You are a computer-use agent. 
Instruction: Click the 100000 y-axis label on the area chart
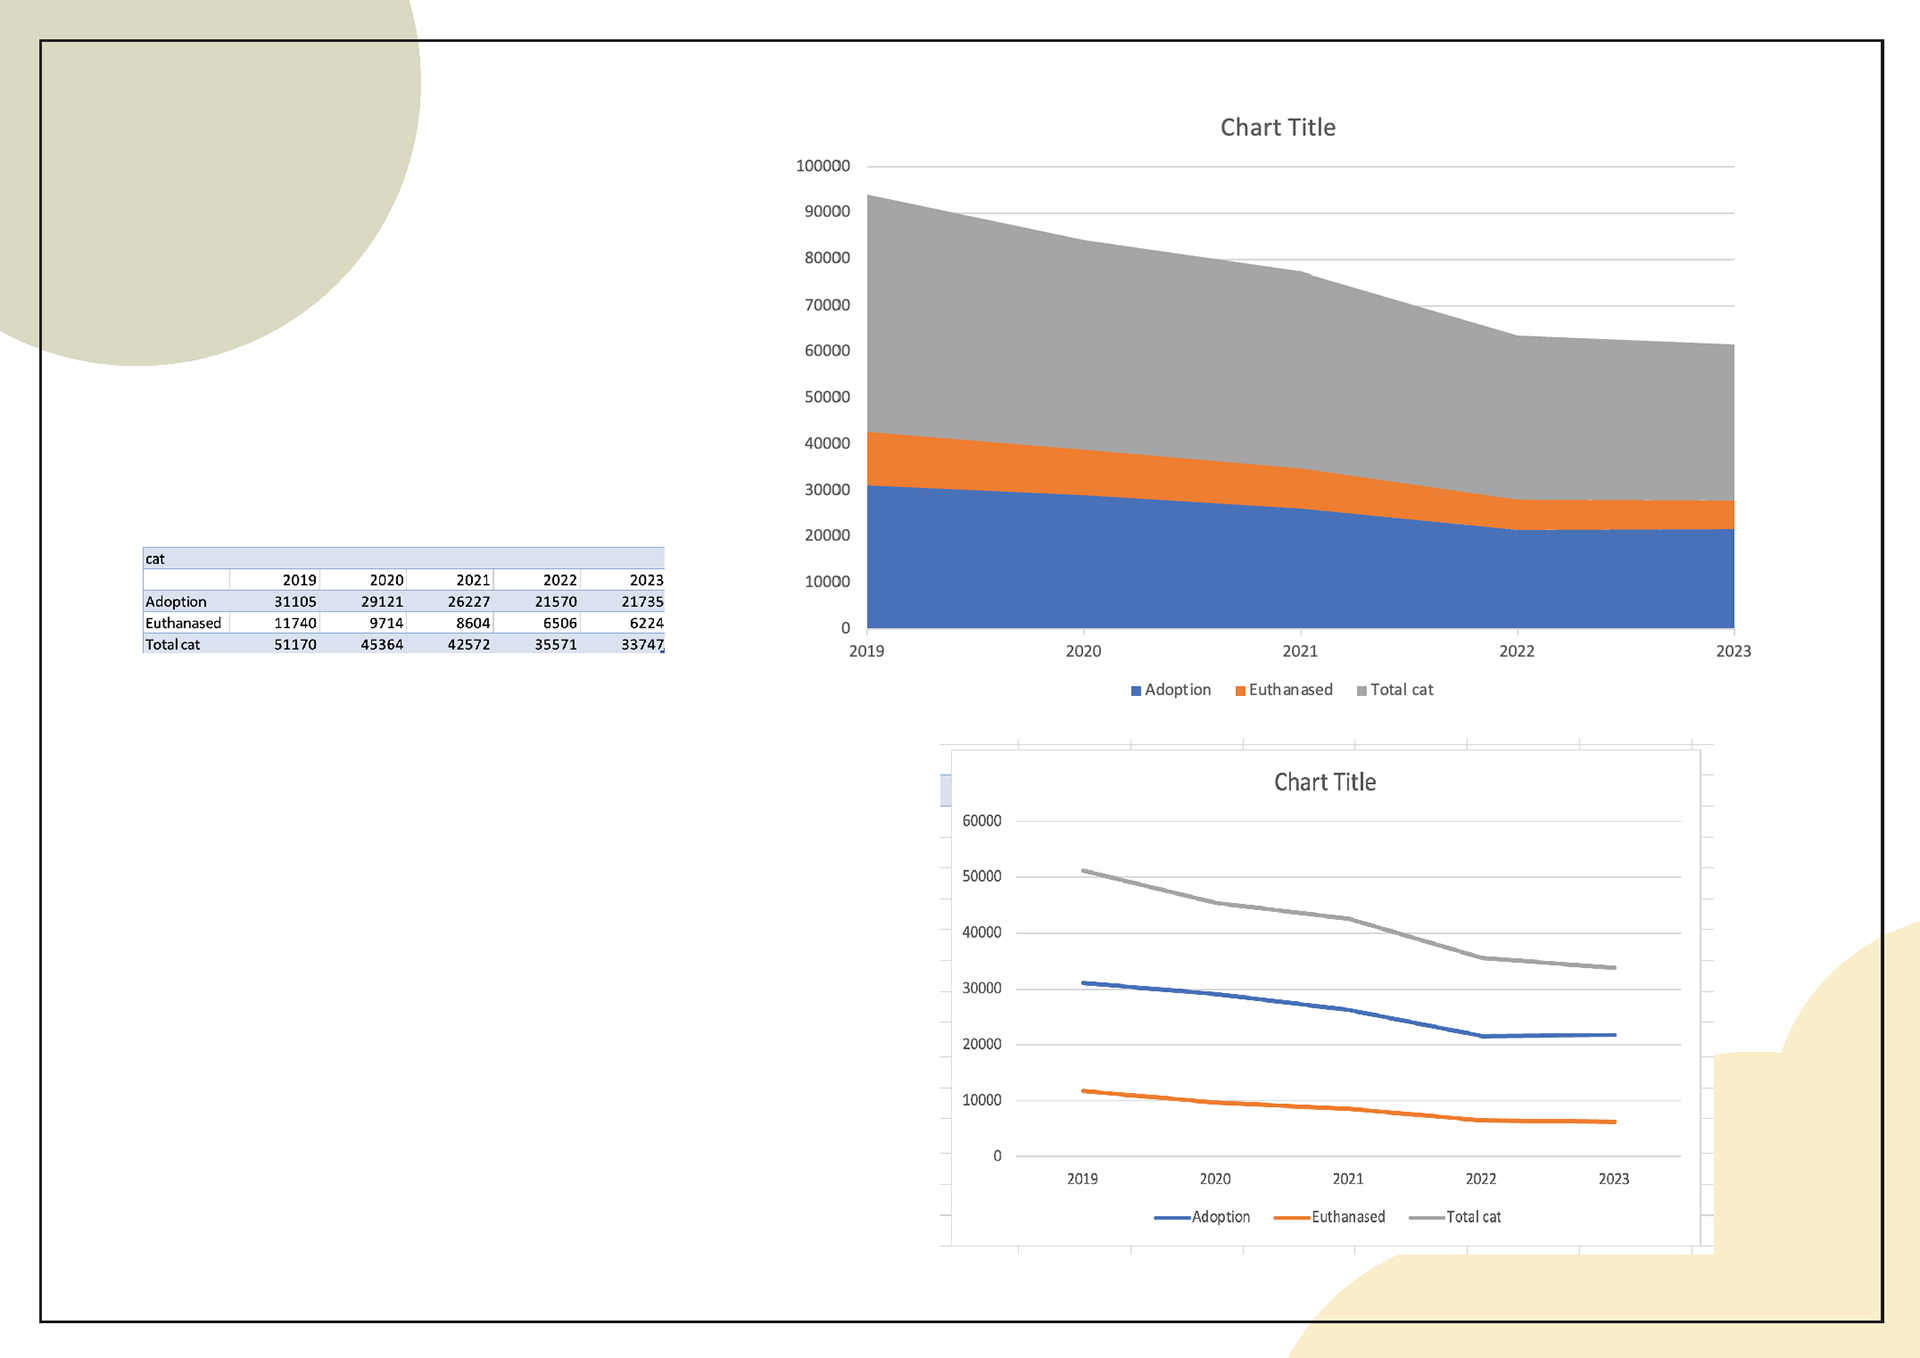[x=823, y=166]
